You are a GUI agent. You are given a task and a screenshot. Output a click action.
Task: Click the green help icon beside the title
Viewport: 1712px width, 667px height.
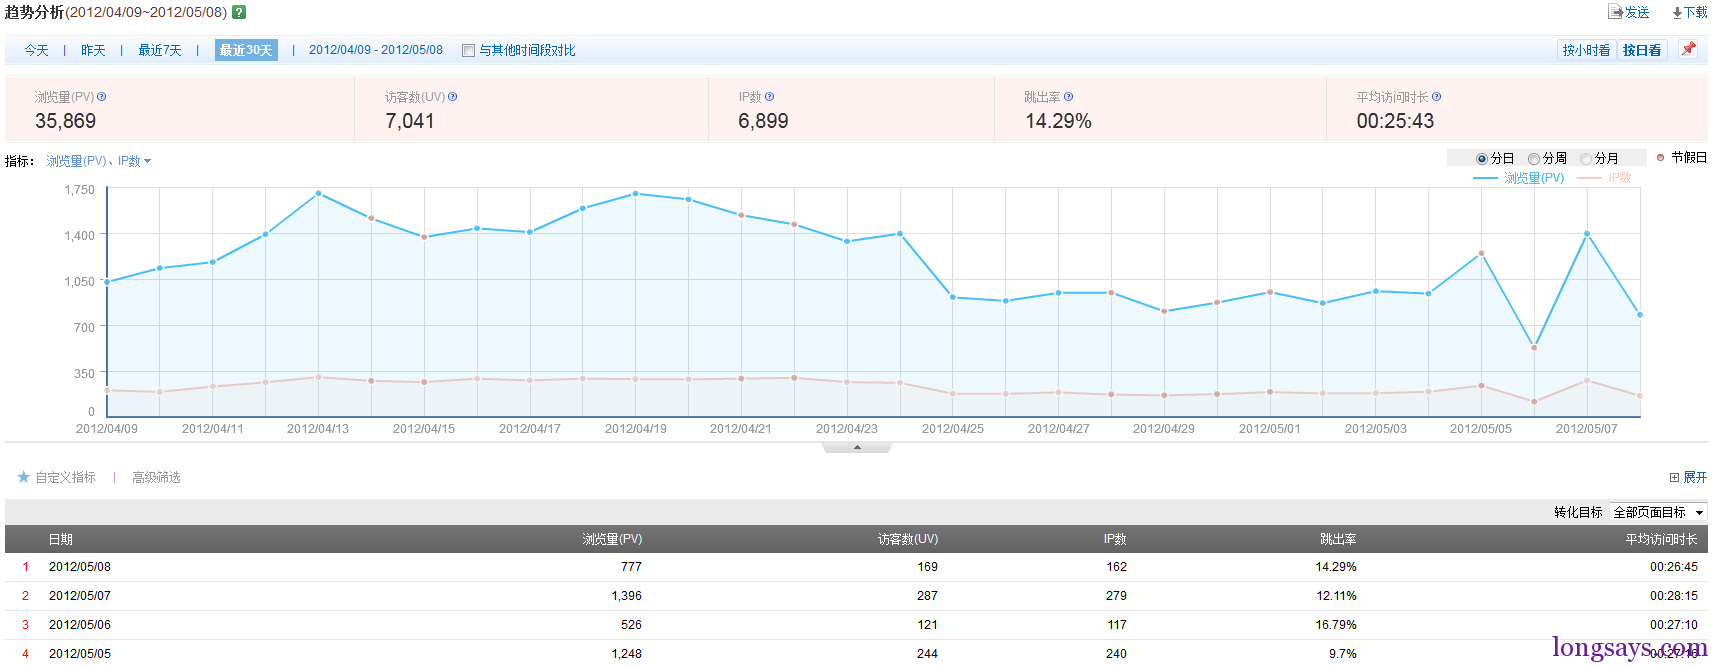(239, 12)
